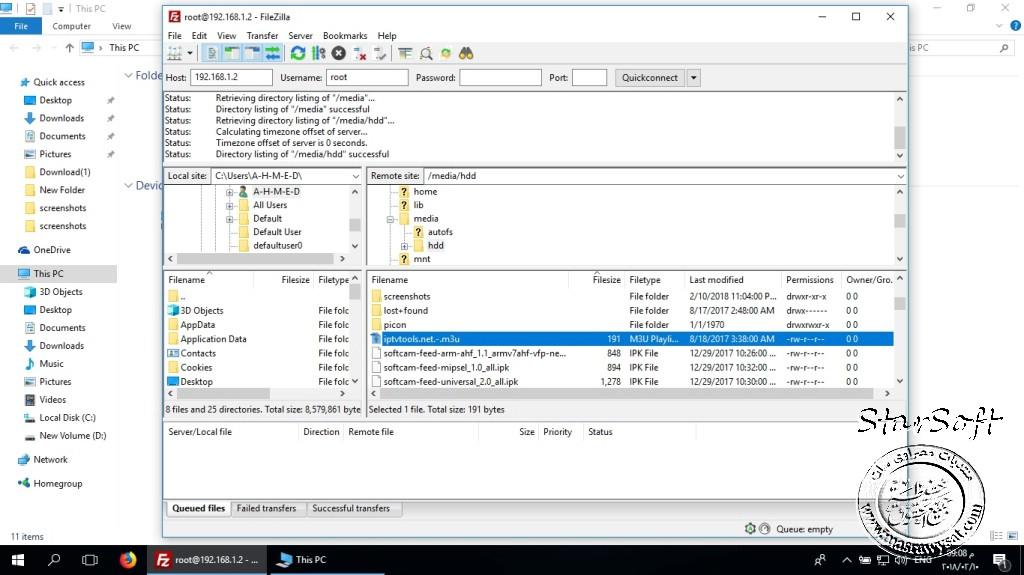This screenshot has width=1024, height=575.
Task: Select screenshots folder in remote file list
Action: point(406,296)
